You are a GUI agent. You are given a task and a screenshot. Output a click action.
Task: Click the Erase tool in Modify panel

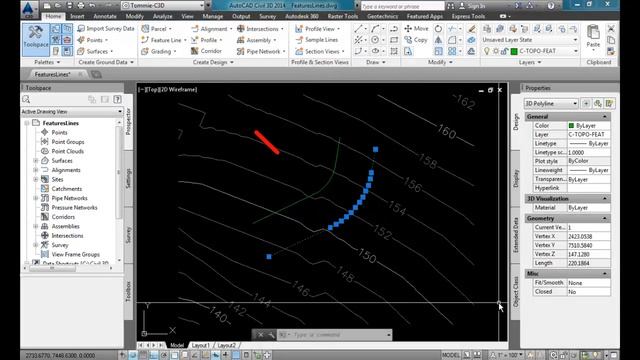[x=471, y=29]
